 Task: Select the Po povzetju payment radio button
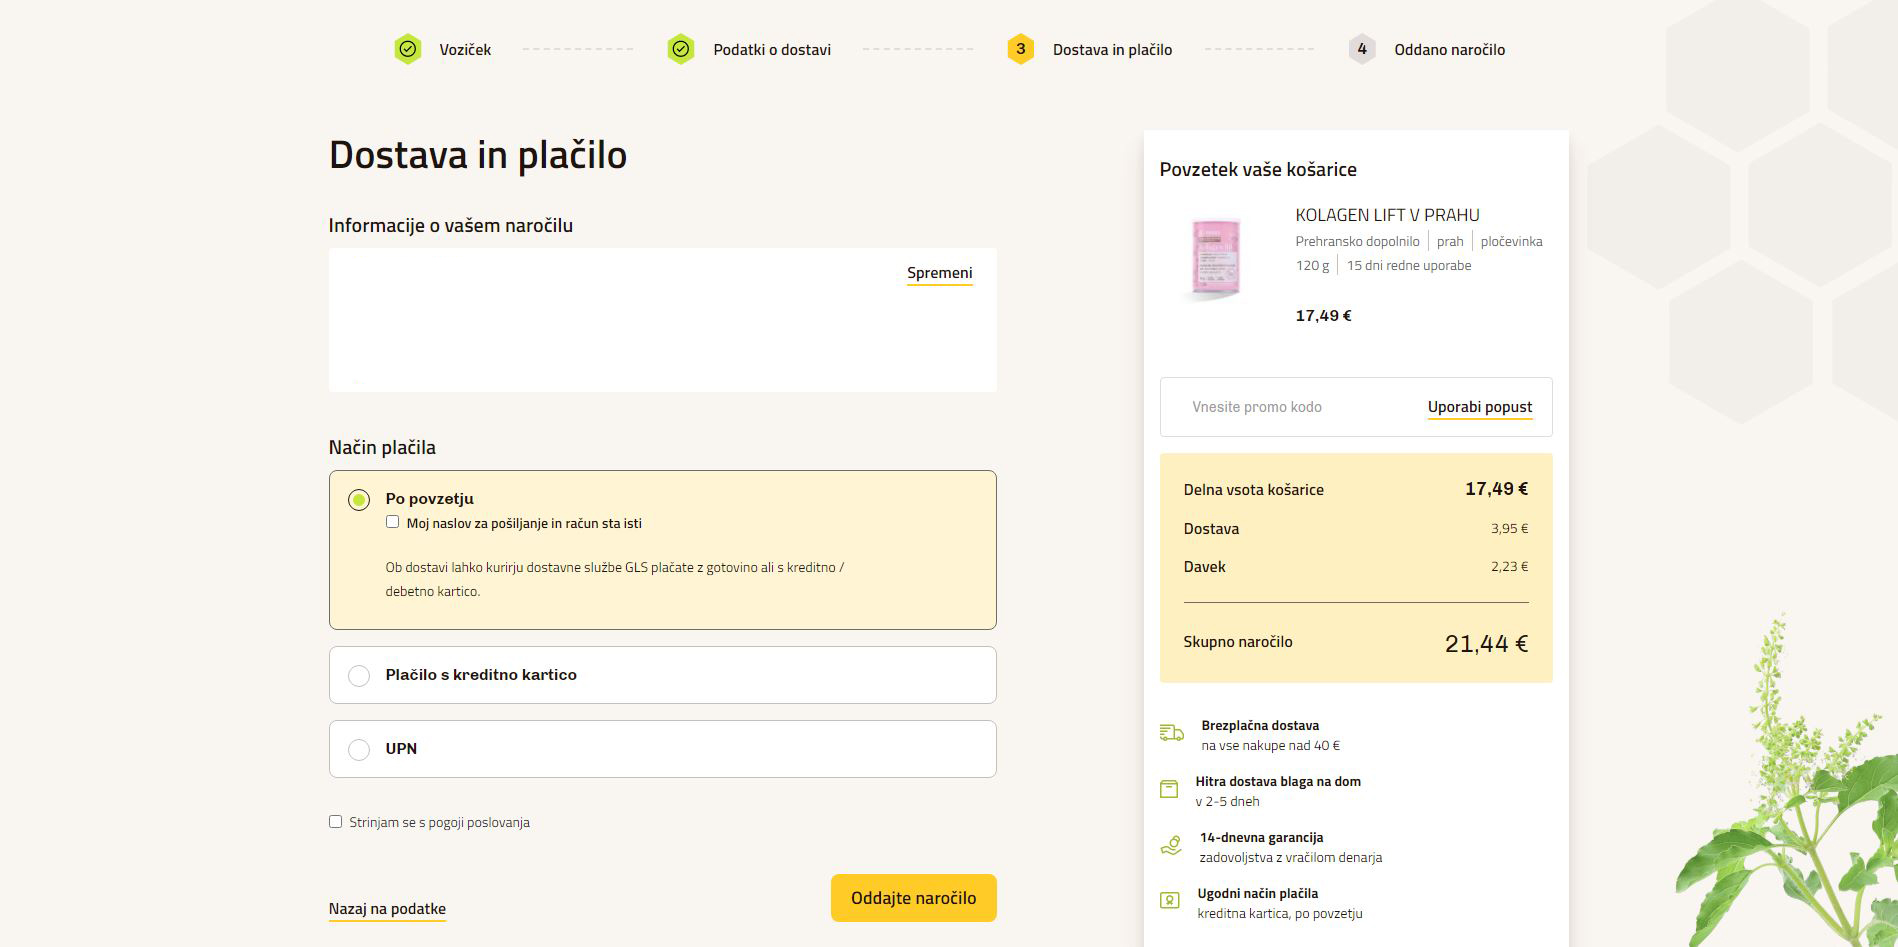(x=359, y=500)
